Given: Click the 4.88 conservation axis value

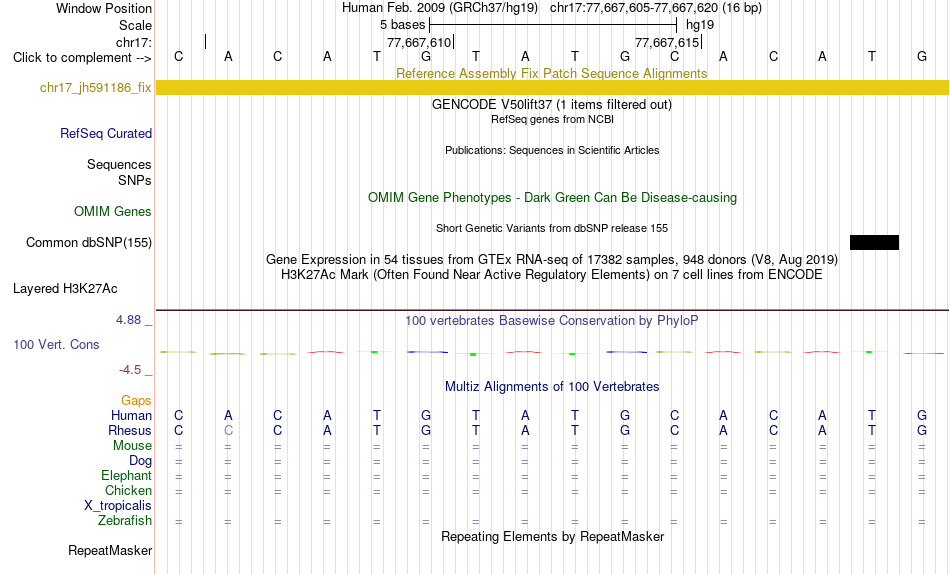Looking at the screenshot, I should point(128,320).
